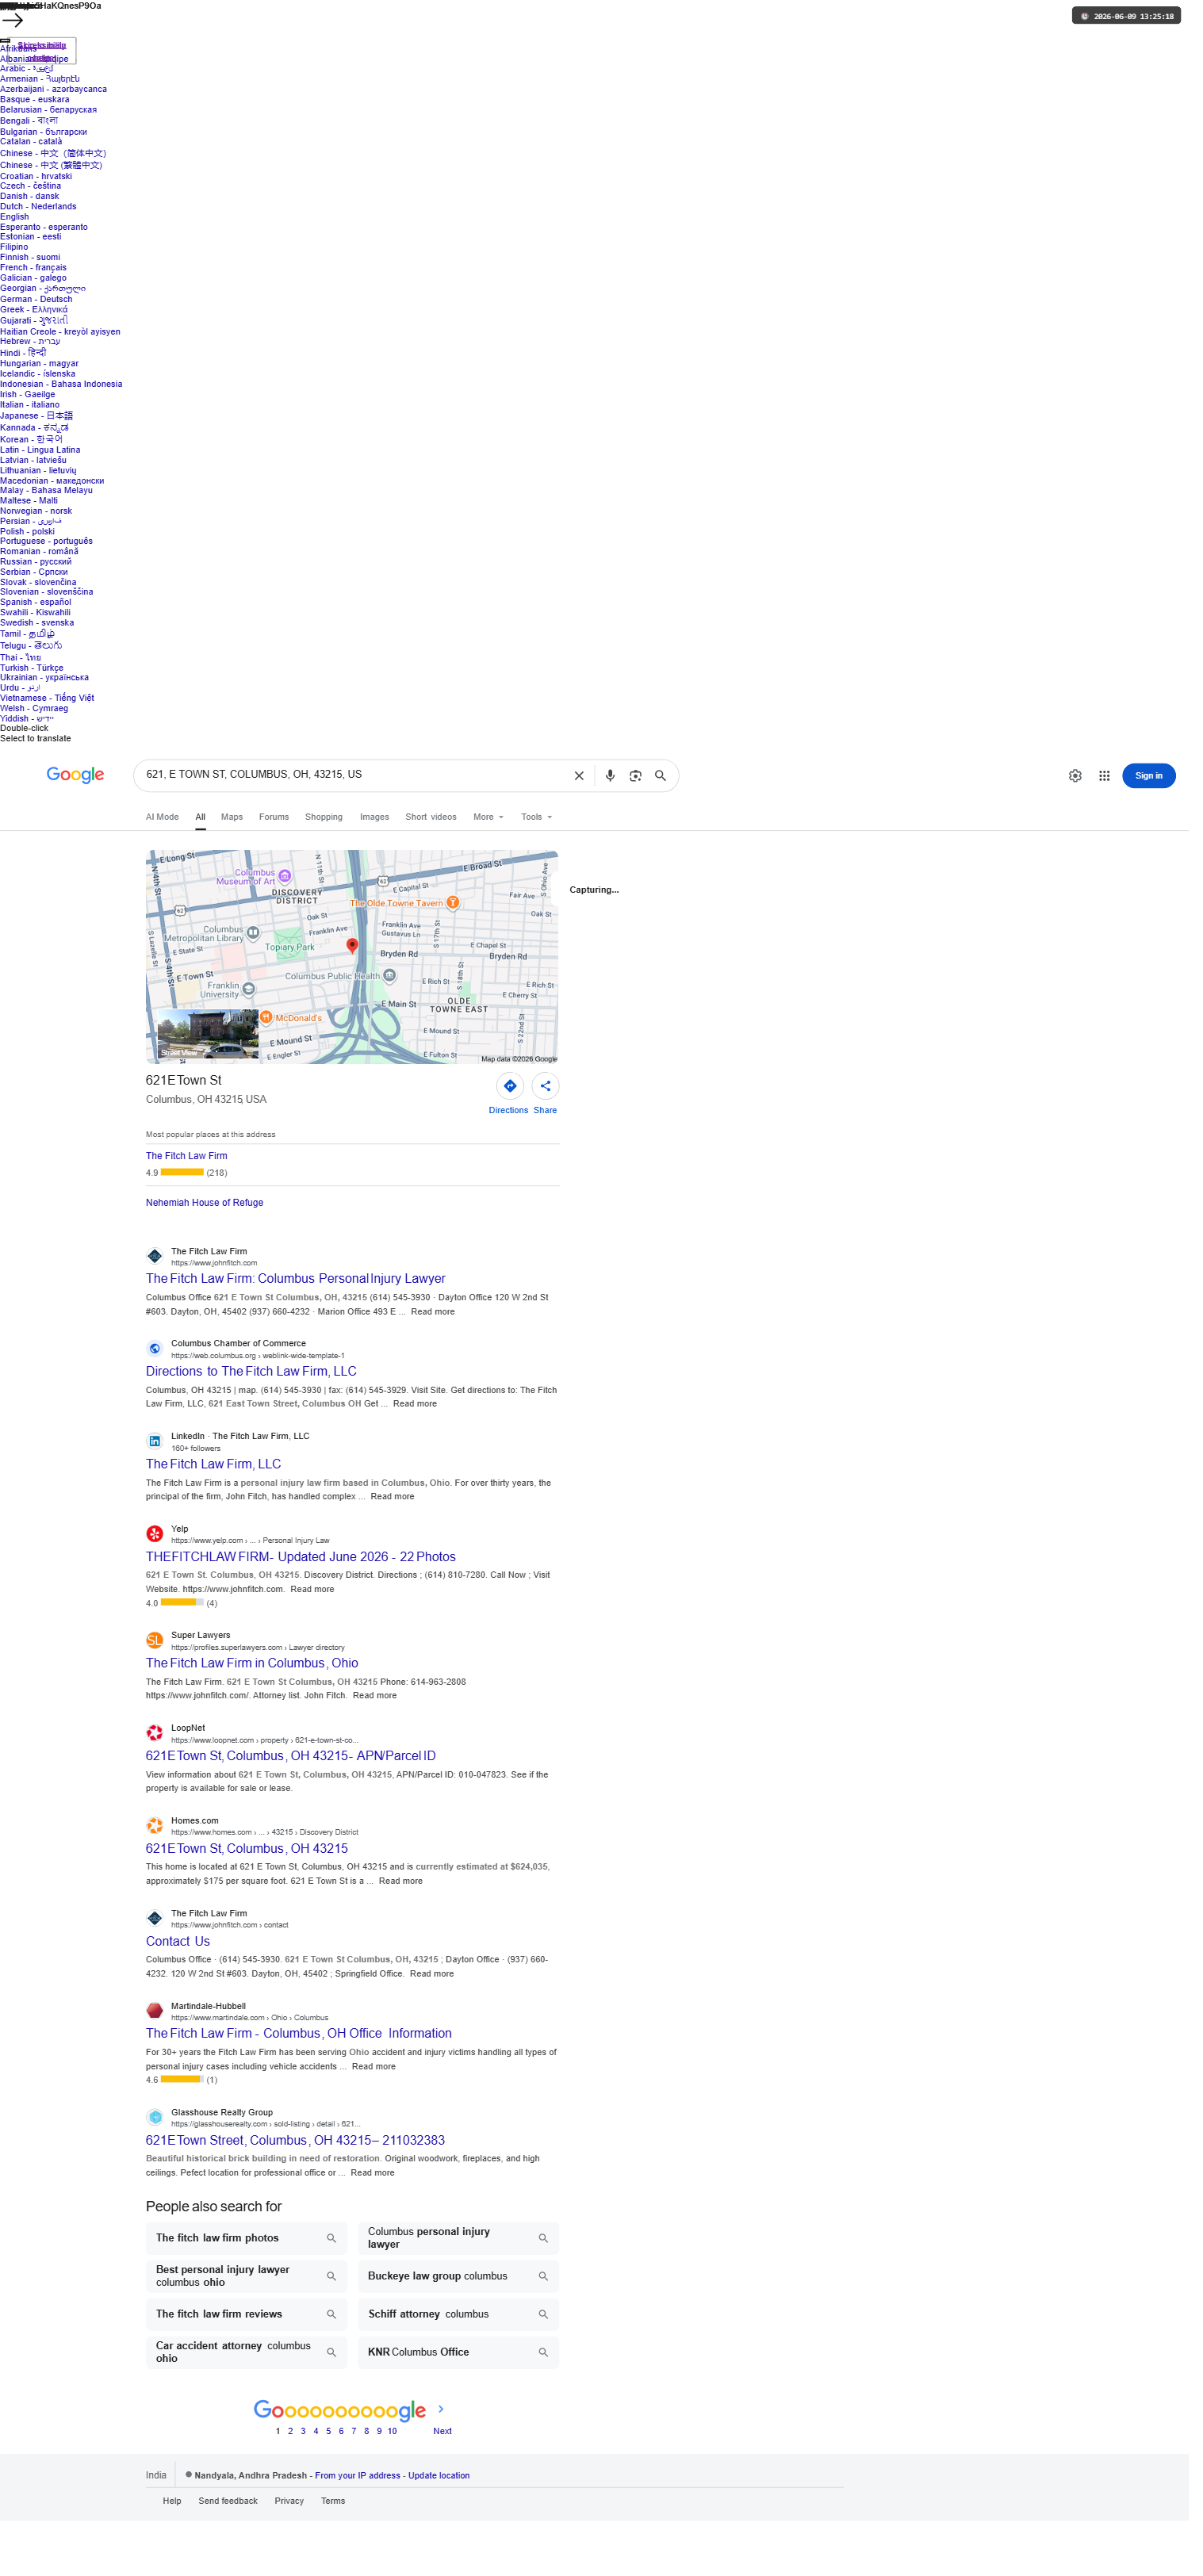Open 'Directions to The Fitch Law Firm, LLC' result
The height and width of the screenshot is (2576, 1203).
coord(254,1387)
